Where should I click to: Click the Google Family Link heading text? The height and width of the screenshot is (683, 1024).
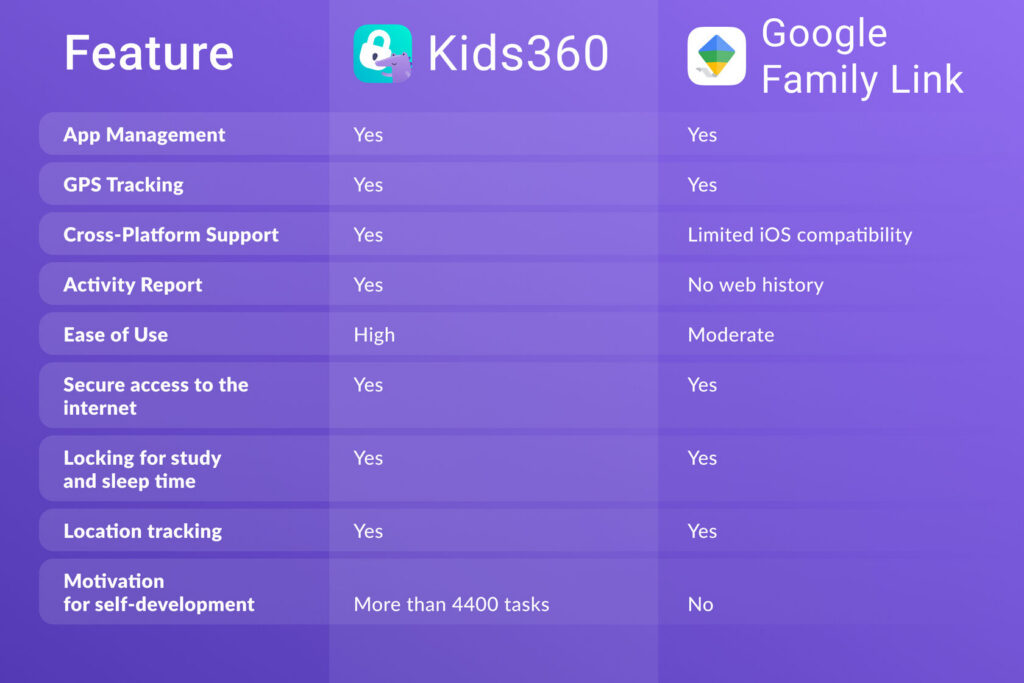[862, 56]
